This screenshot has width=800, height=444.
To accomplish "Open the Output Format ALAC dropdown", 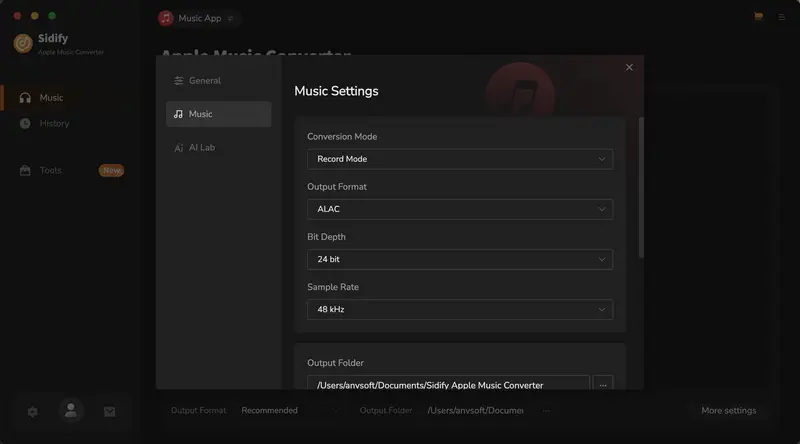I will pyautogui.click(x=459, y=209).
